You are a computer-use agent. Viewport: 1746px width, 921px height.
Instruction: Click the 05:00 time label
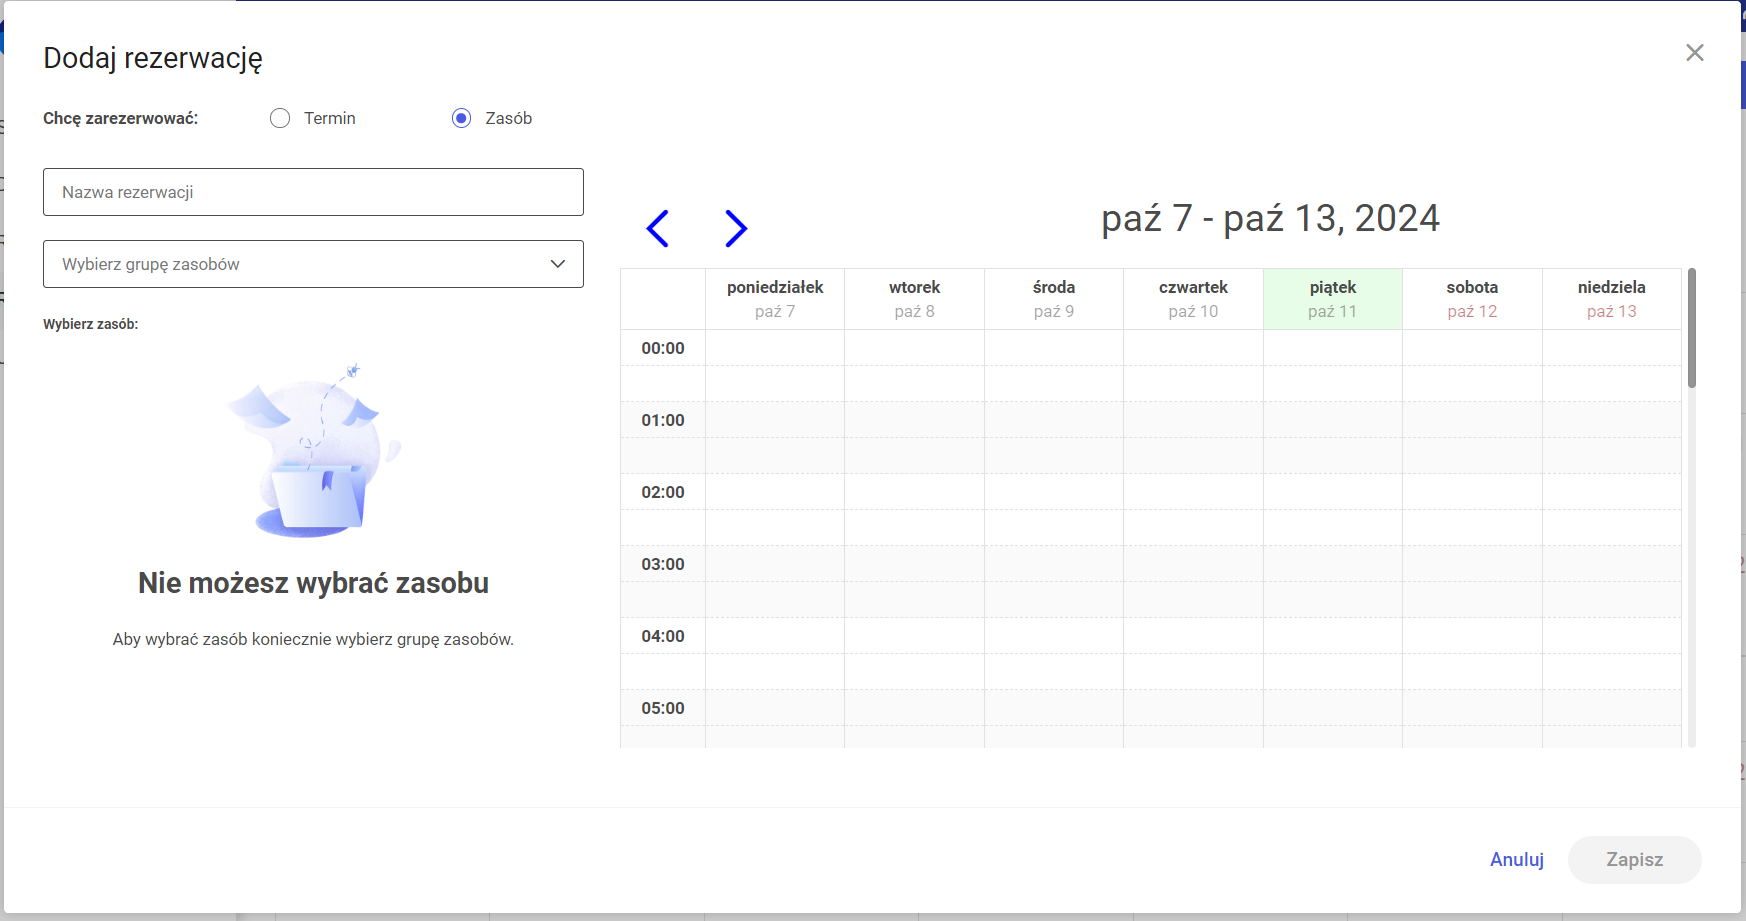(x=663, y=708)
